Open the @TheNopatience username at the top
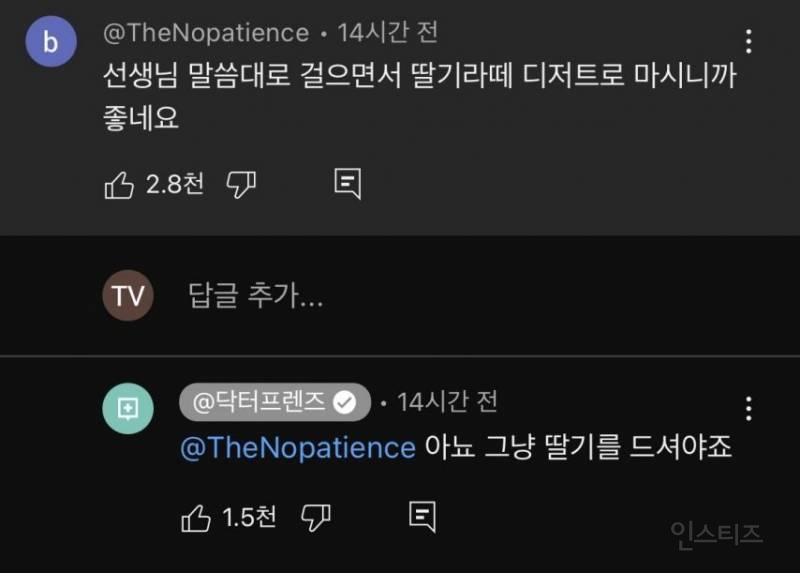 [x=206, y=33]
